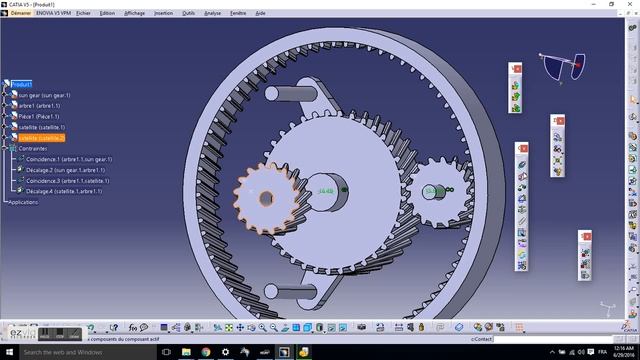Select the Angle Constraint tool

pyautogui.click(x=522, y=199)
